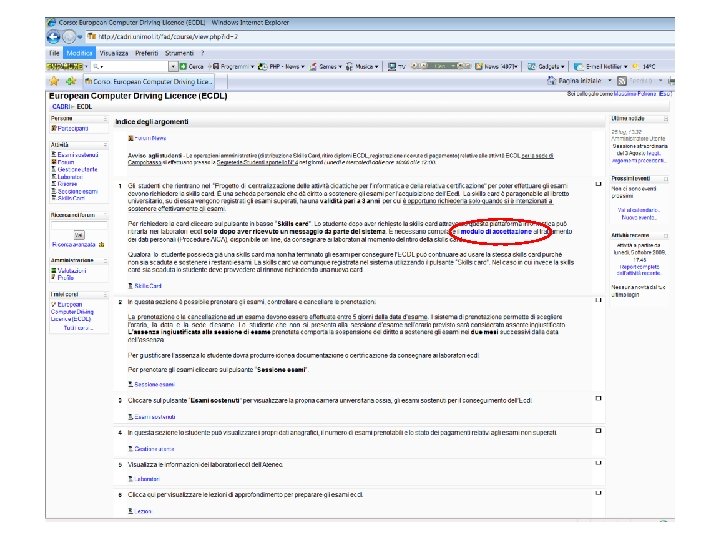The image size is (720, 540).
Task: Click the browser Forward arrow button
Action: [69, 37]
